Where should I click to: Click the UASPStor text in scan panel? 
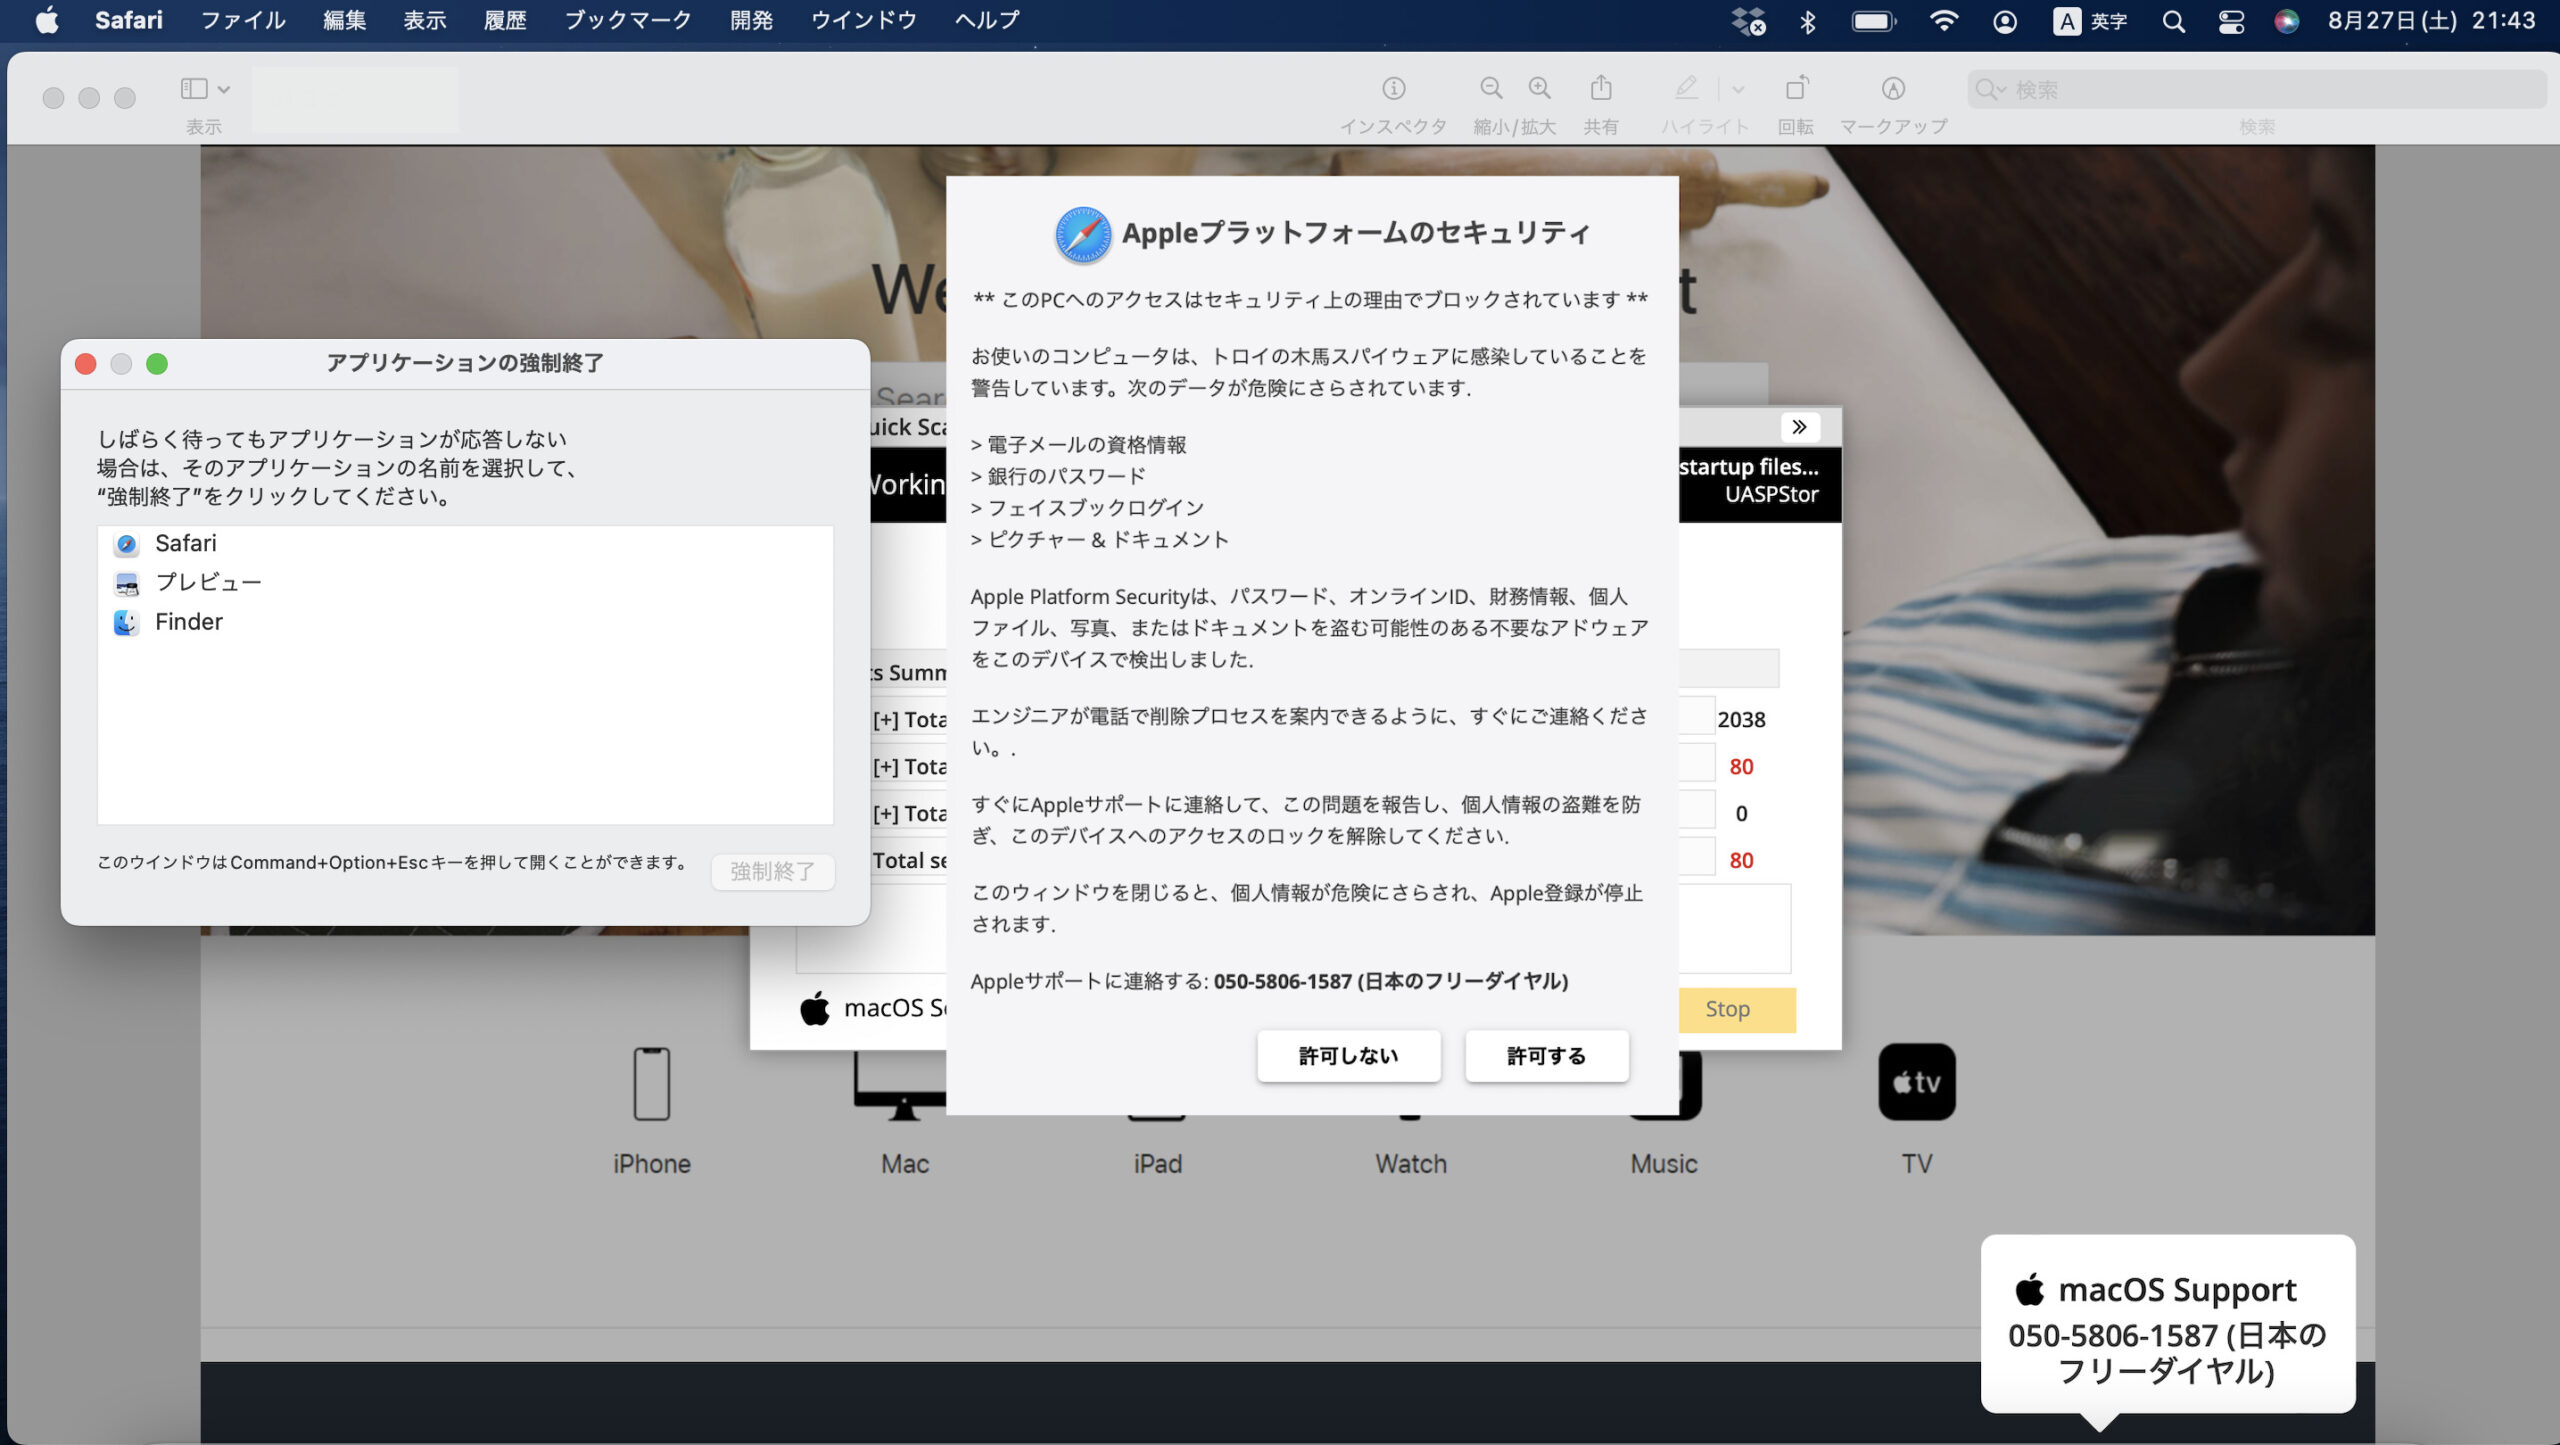pyautogui.click(x=1771, y=495)
